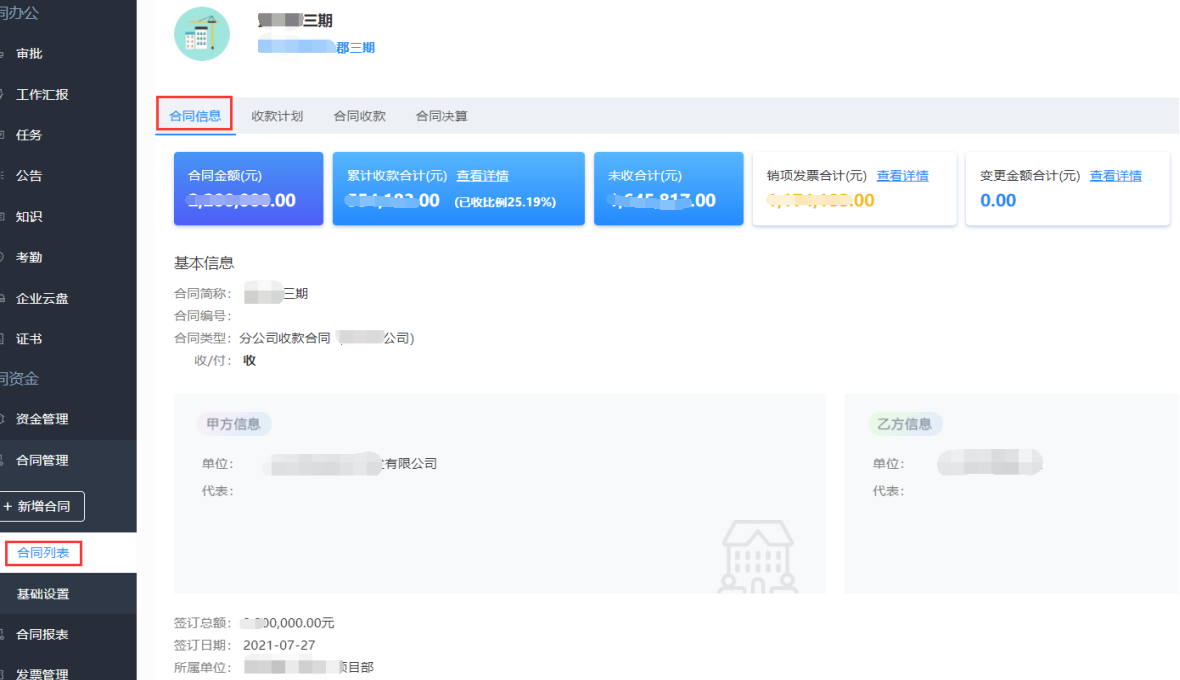
Task: Expand 发票管理 menu section
Action: [x=42, y=674]
